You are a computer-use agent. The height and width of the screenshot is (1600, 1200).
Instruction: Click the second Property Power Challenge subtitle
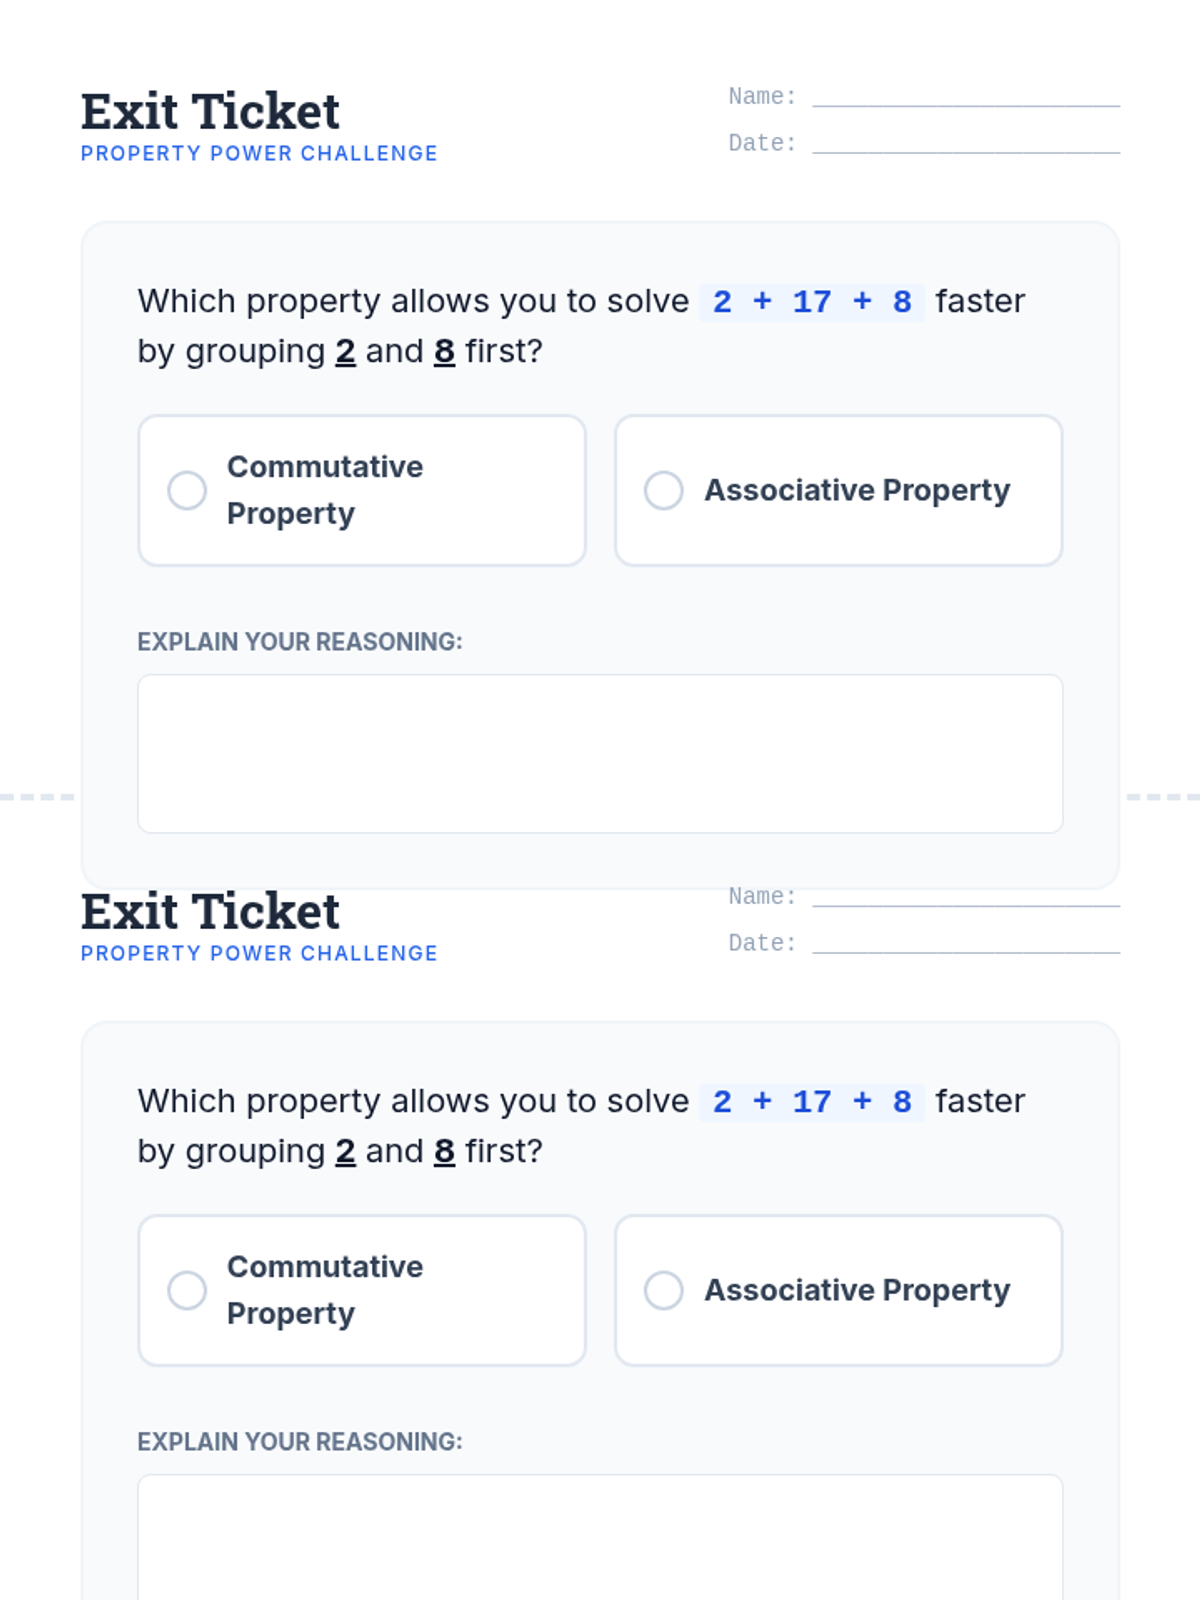(259, 954)
